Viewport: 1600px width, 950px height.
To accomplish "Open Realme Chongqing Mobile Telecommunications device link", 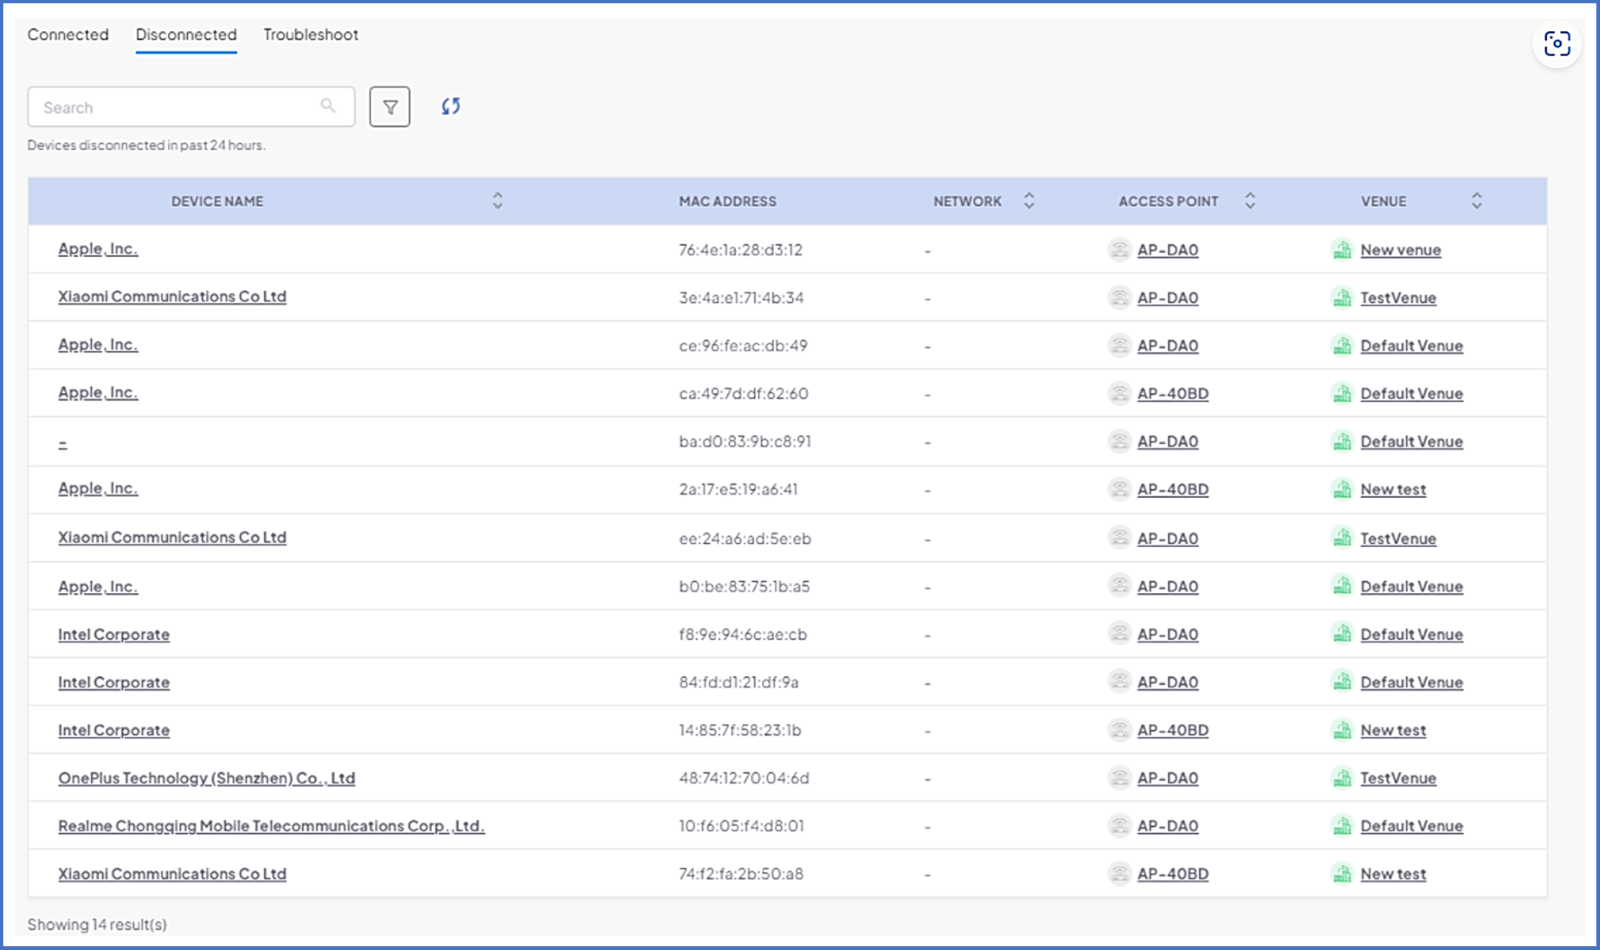I will coord(271,826).
